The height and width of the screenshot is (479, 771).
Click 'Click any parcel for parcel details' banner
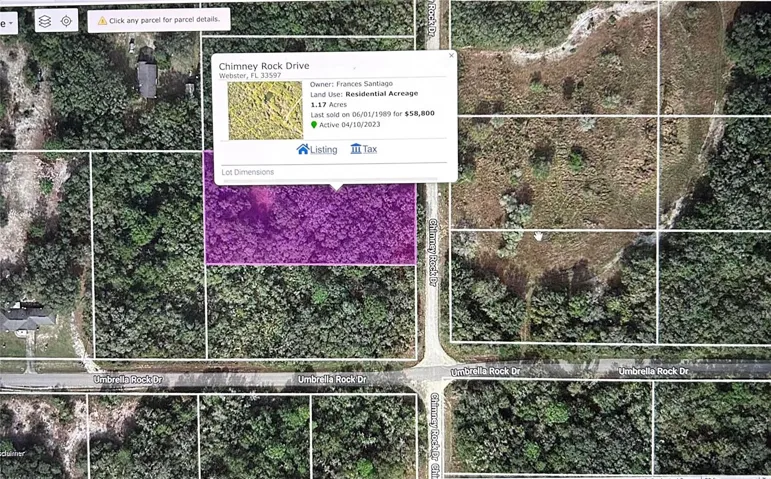click(159, 21)
